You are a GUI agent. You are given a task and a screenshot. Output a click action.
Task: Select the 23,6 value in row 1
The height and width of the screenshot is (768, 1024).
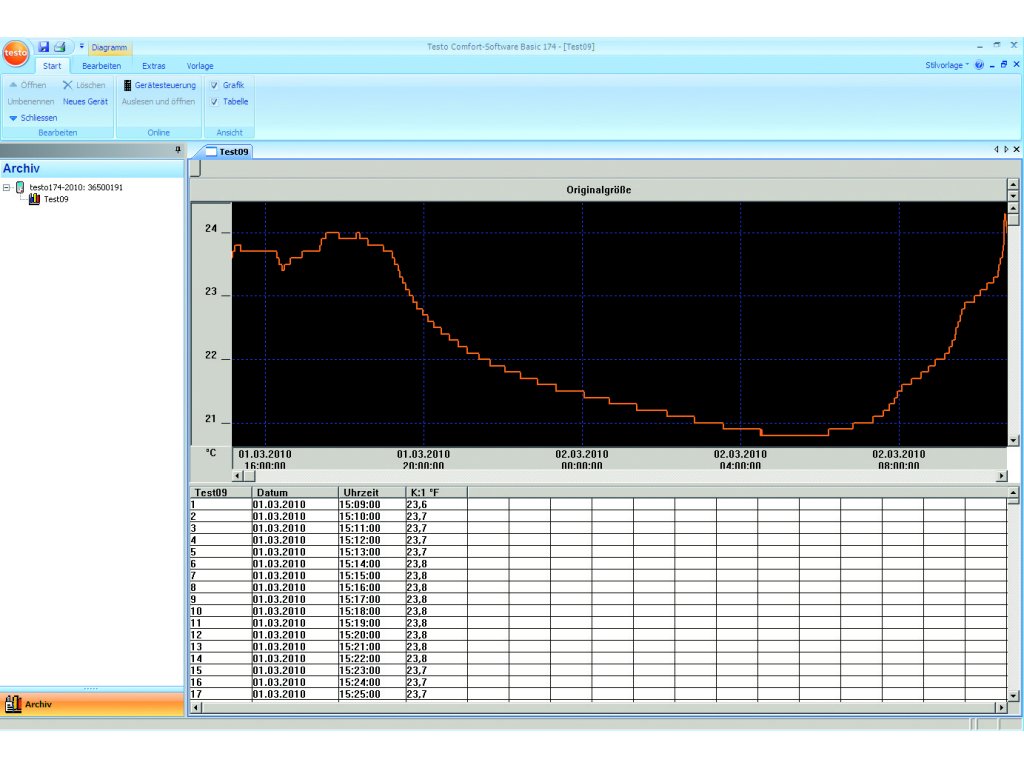[x=436, y=504]
